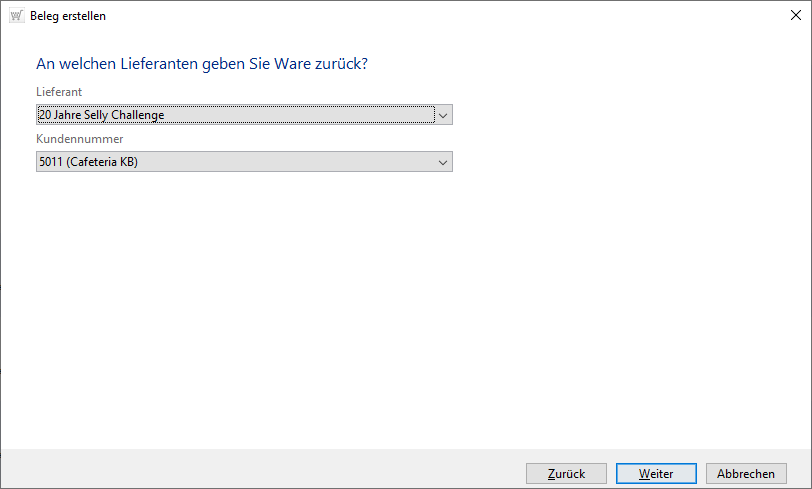Click the blank area right of Kundennummer dropdown
The height and width of the screenshot is (489, 812).
620,162
